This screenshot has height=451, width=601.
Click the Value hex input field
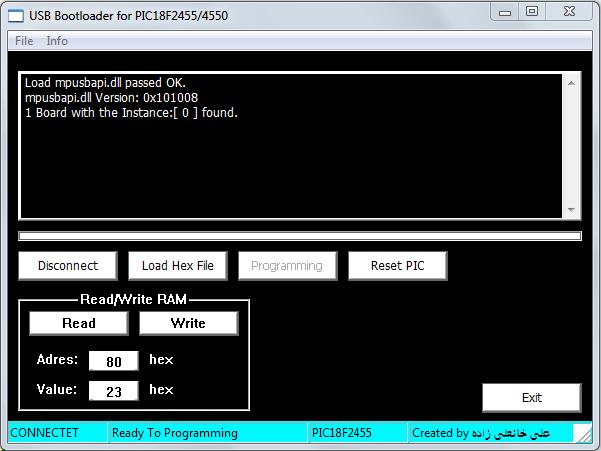(x=113, y=391)
